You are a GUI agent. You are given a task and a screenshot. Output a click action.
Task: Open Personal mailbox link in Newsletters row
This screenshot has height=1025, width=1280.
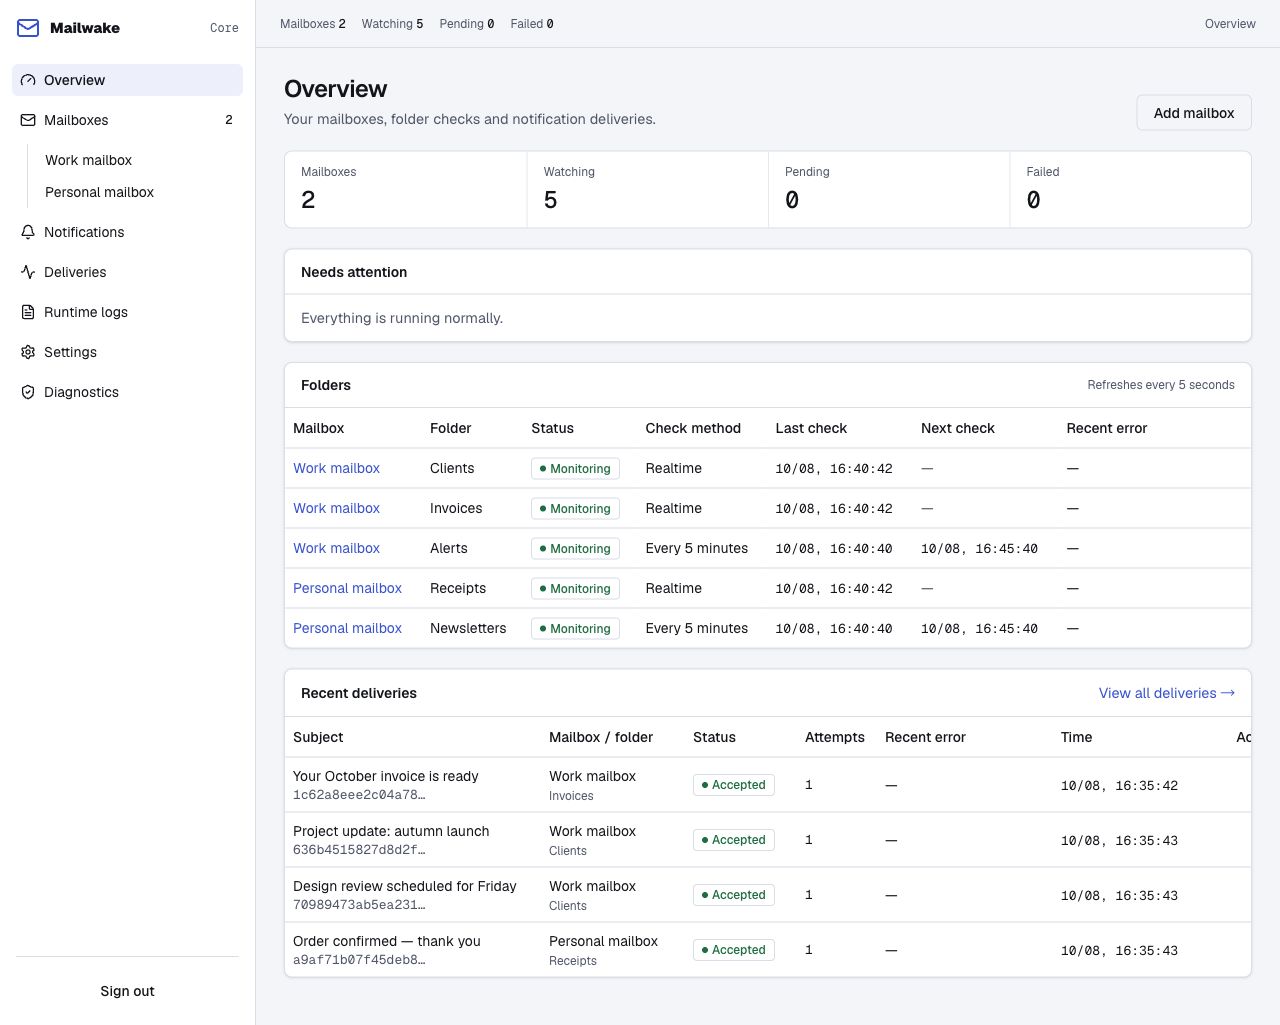347,628
